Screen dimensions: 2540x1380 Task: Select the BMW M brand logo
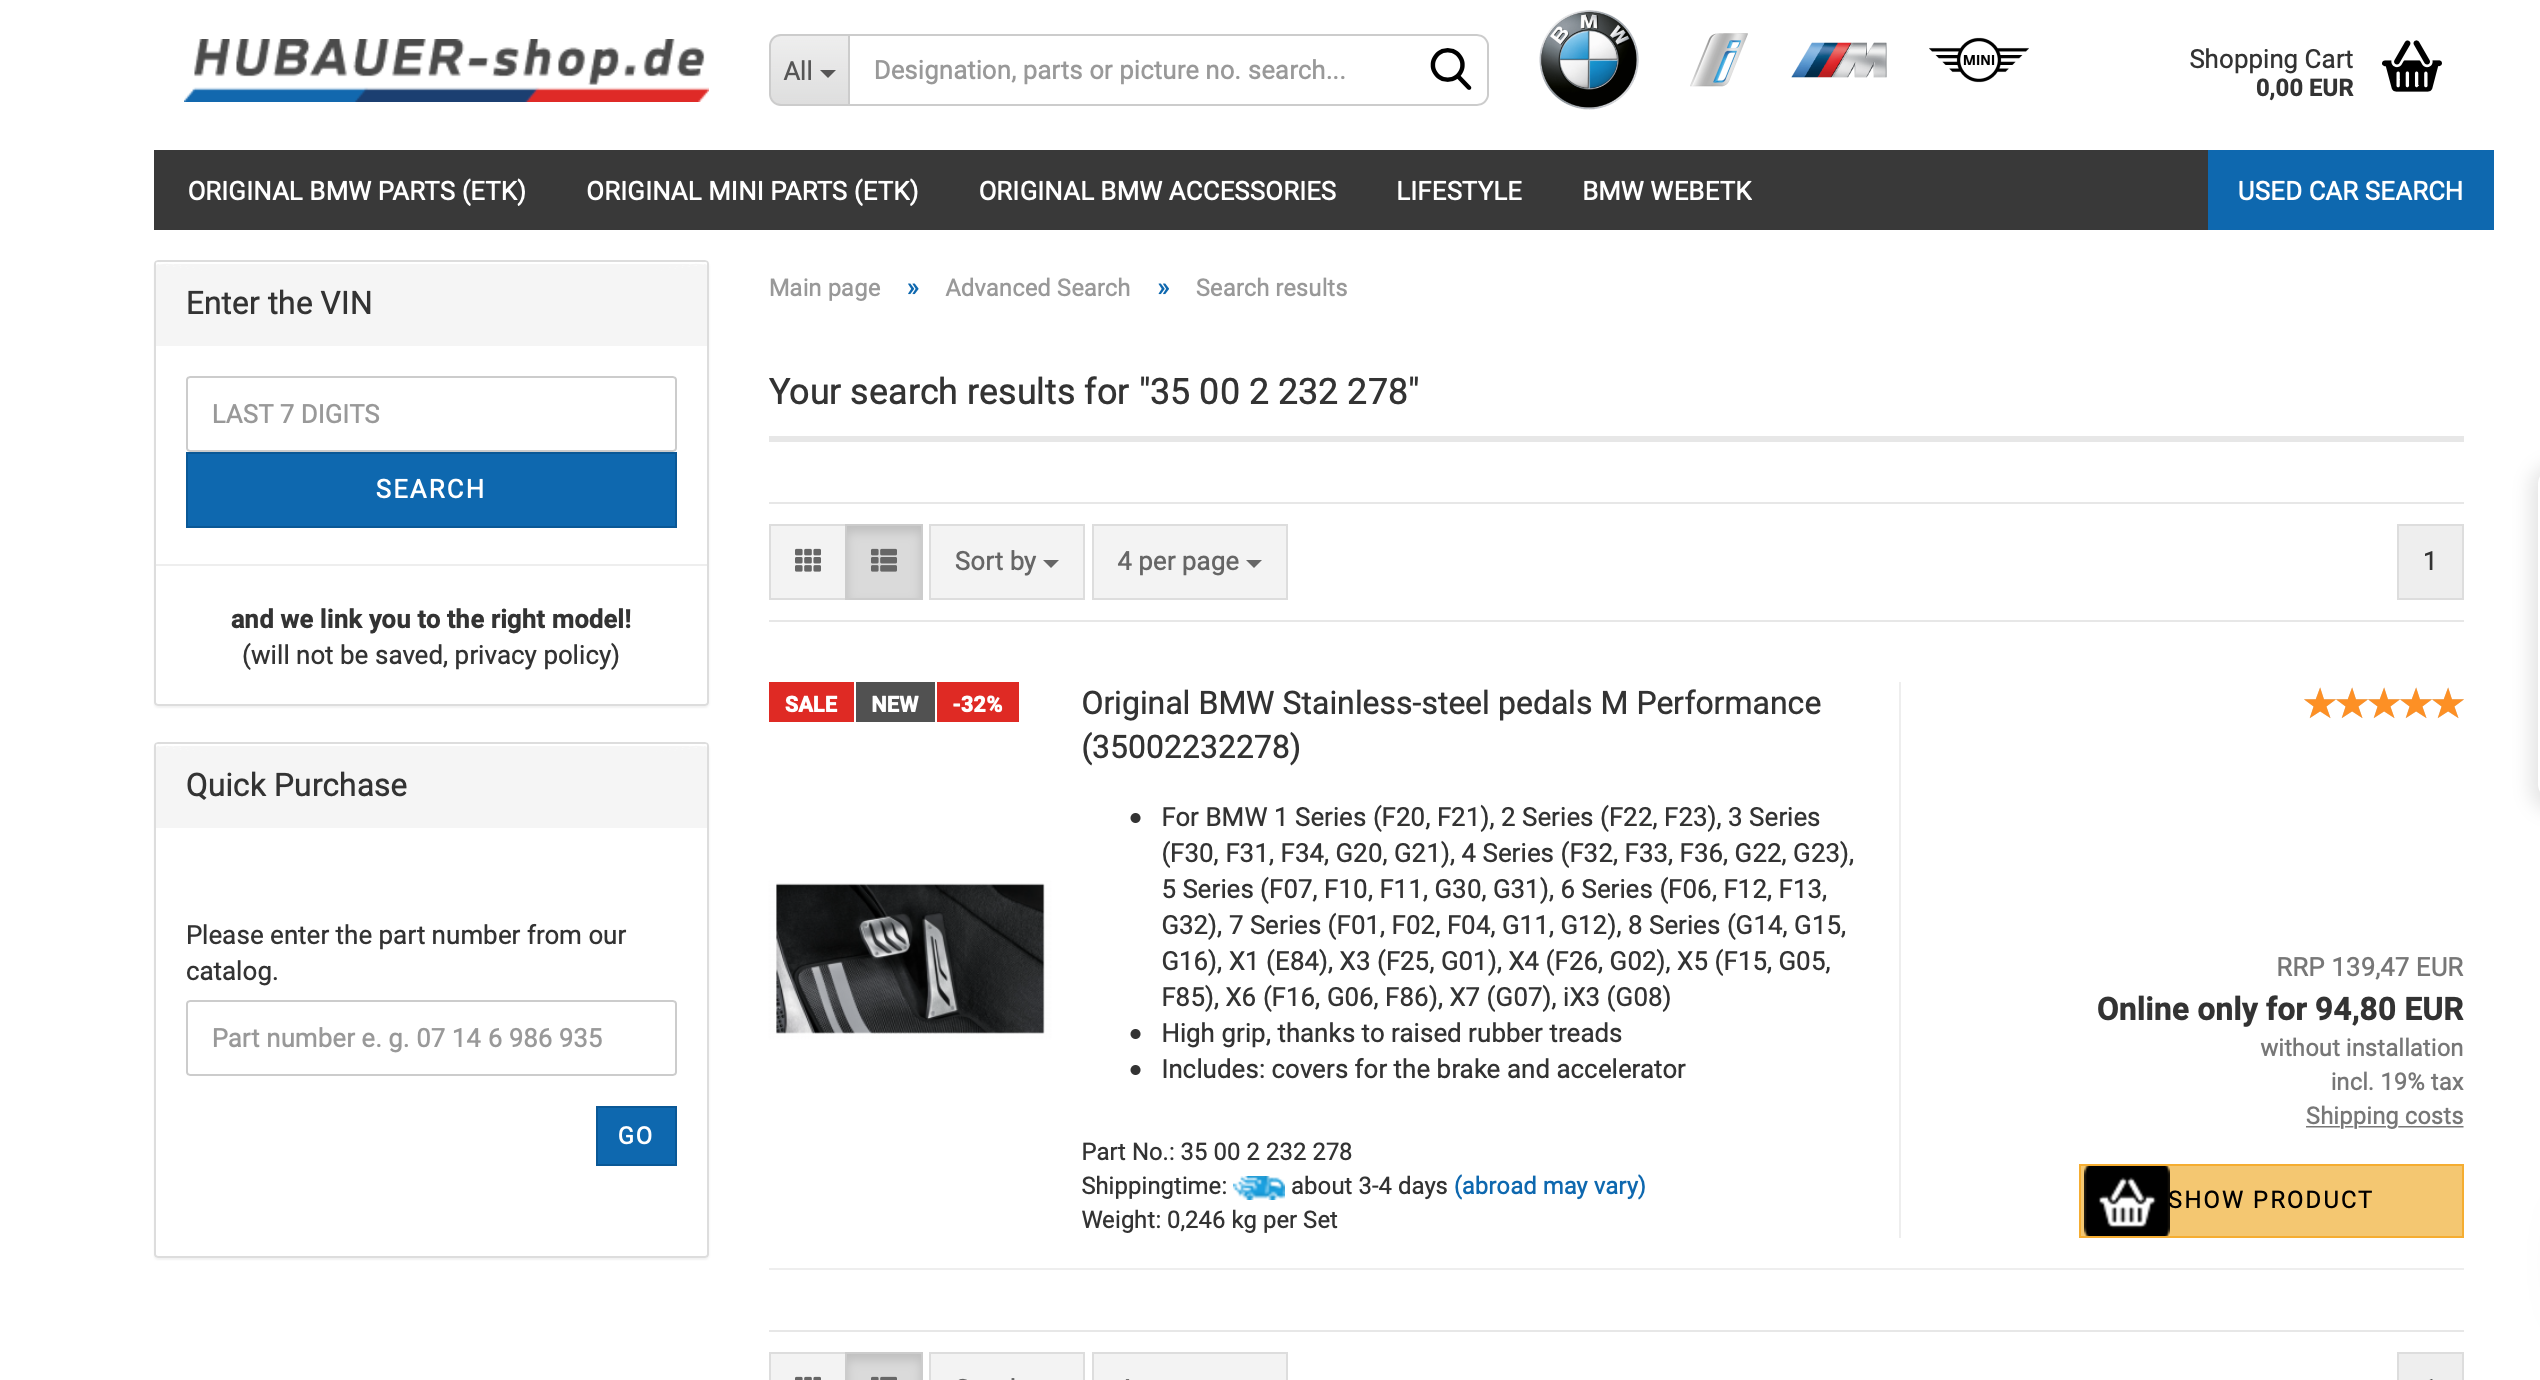(x=1838, y=61)
